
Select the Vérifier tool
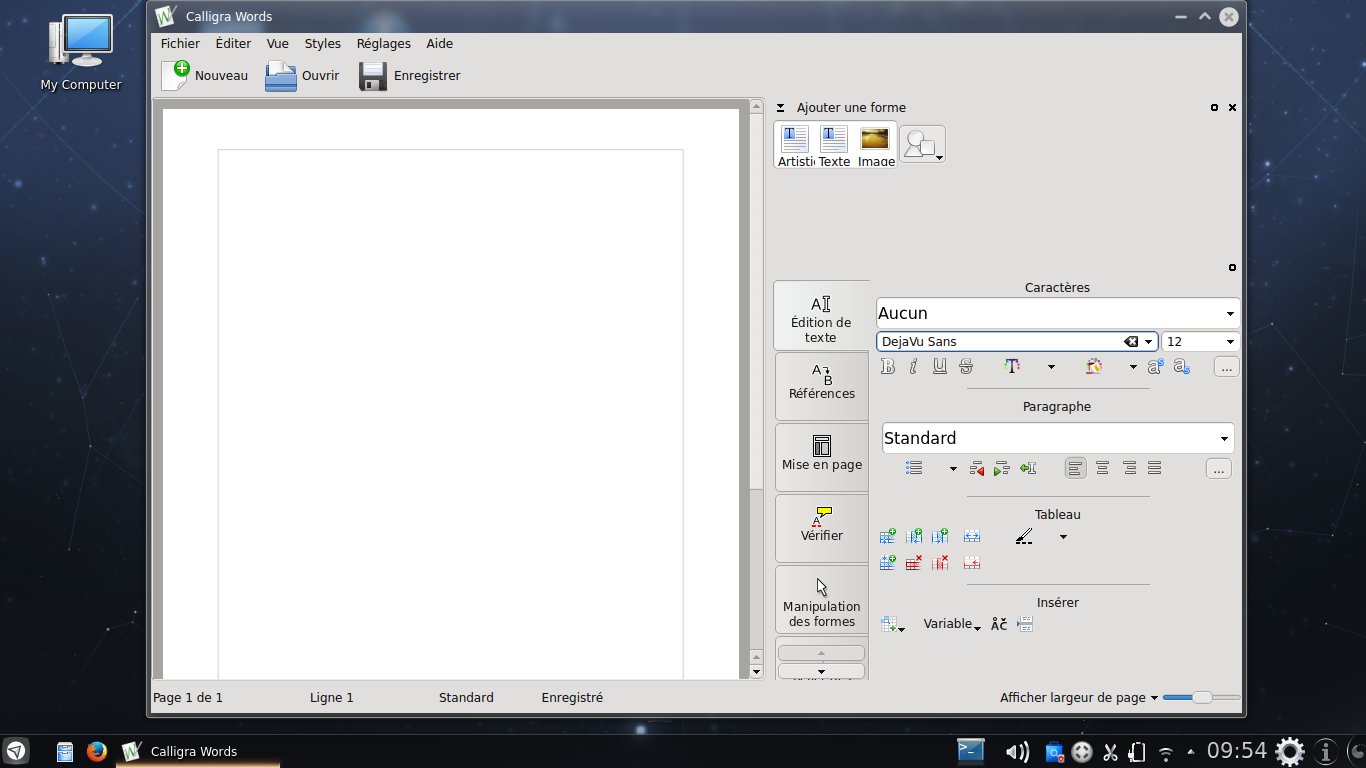coord(821,529)
